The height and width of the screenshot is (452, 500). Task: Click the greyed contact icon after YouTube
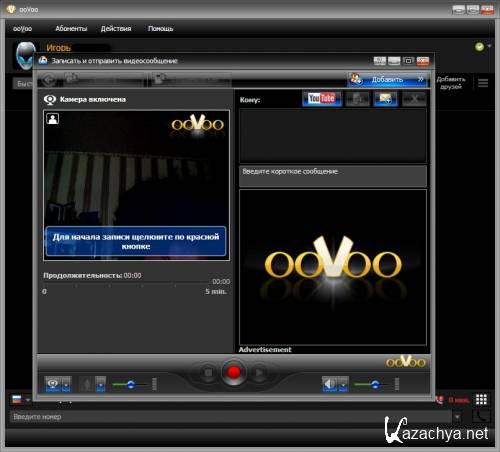(x=357, y=99)
